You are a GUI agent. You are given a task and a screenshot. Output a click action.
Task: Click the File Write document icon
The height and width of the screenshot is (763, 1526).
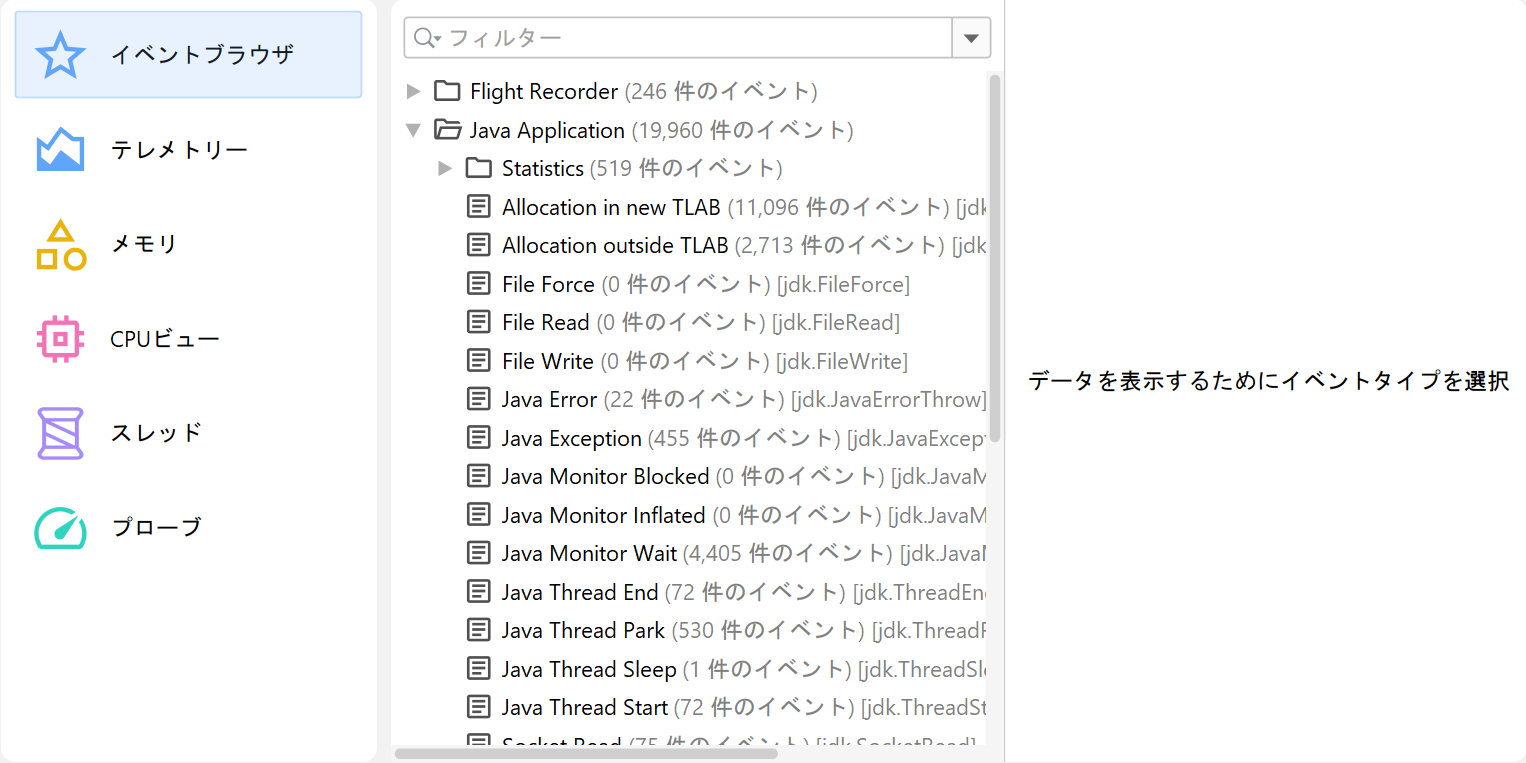[480, 361]
